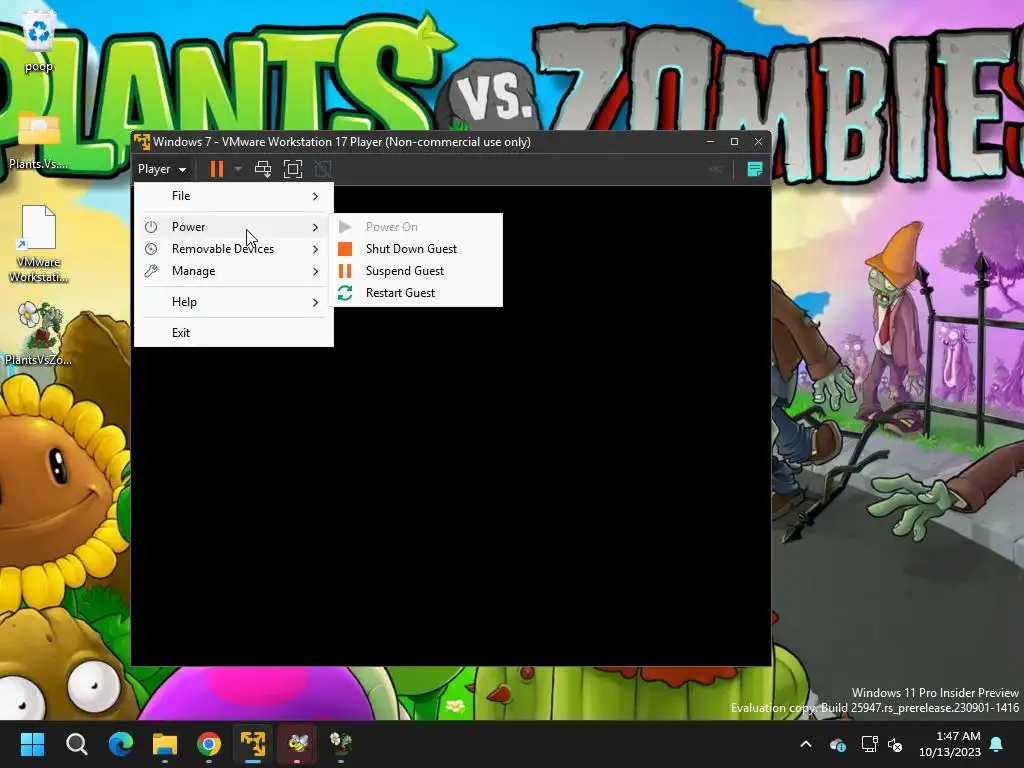
Task: Expand the Removable Devices chevron arrow
Action: [315, 249]
